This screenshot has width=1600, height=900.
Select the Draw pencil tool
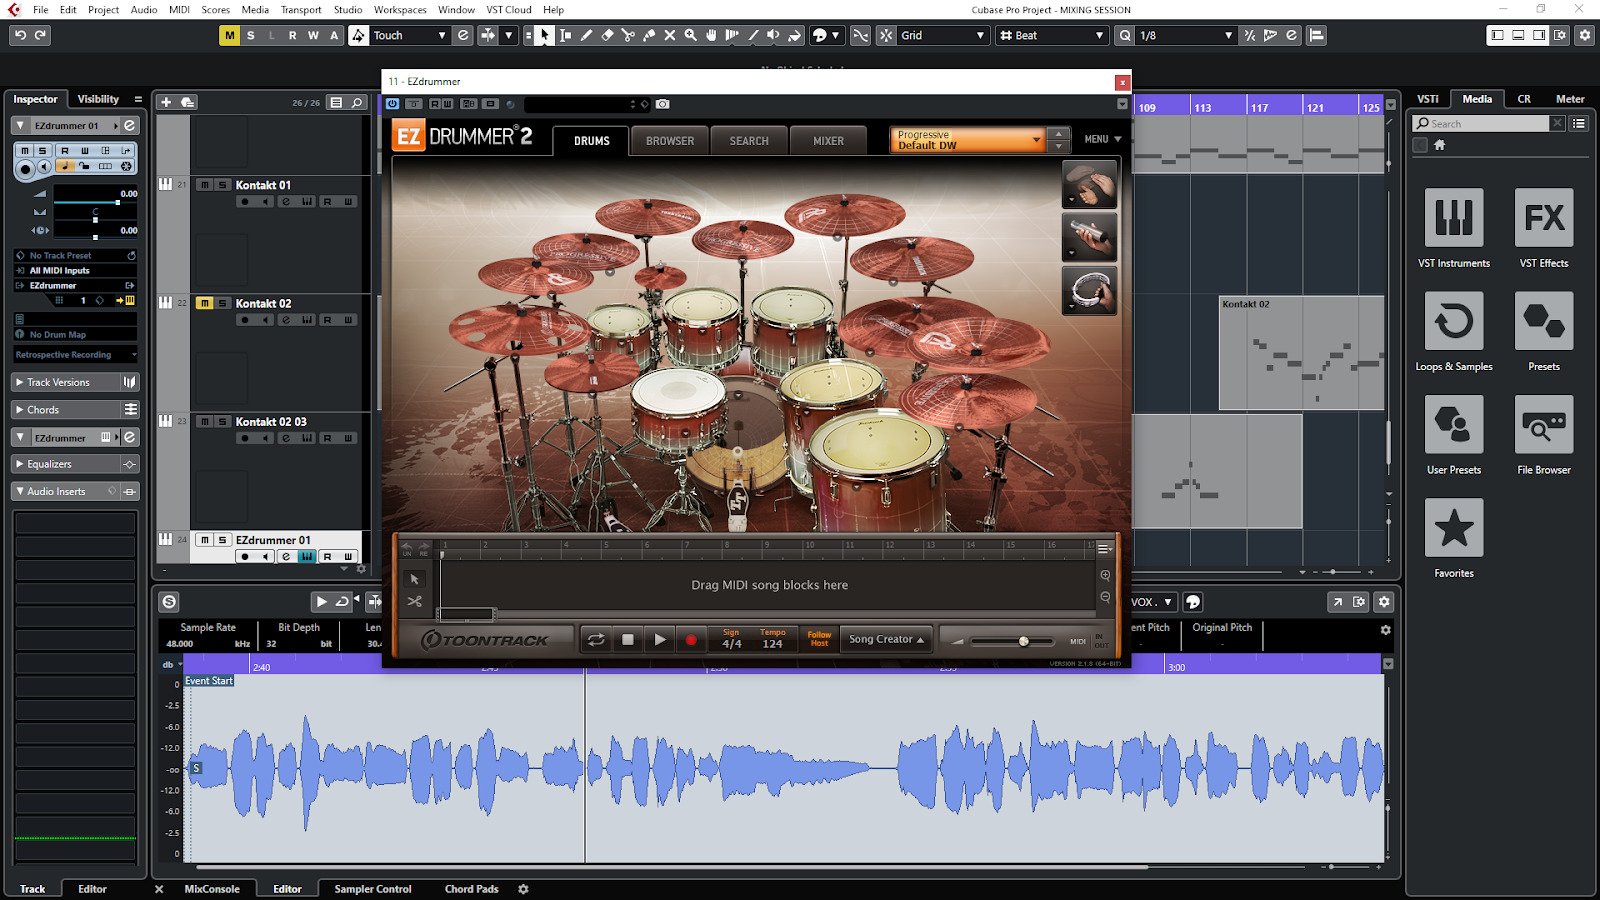coord(586,35)
